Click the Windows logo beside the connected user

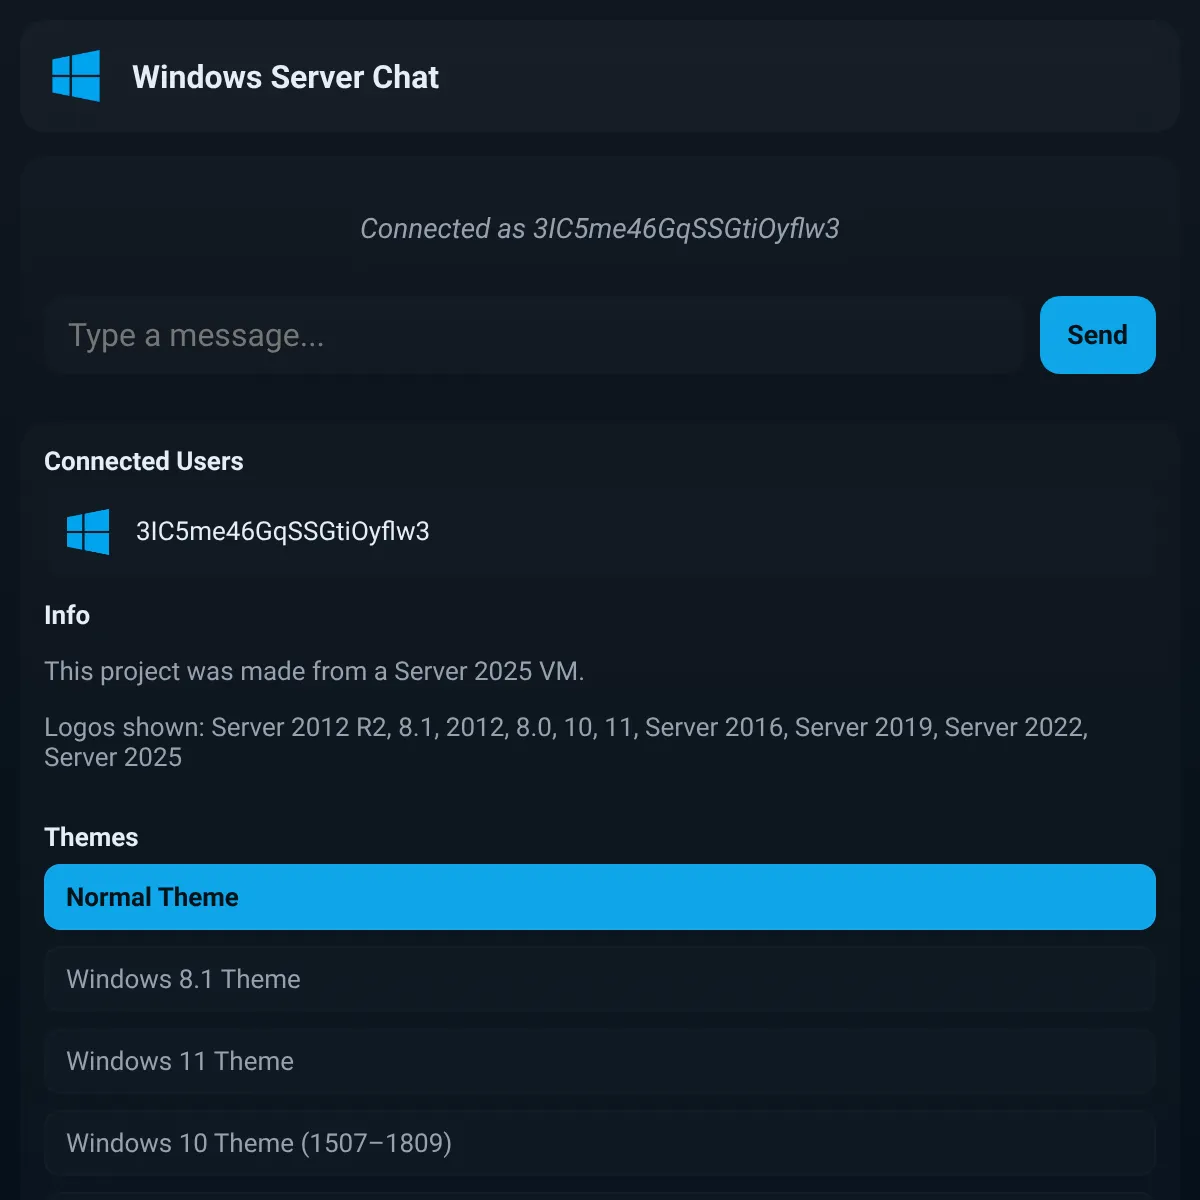pos(88,531)
